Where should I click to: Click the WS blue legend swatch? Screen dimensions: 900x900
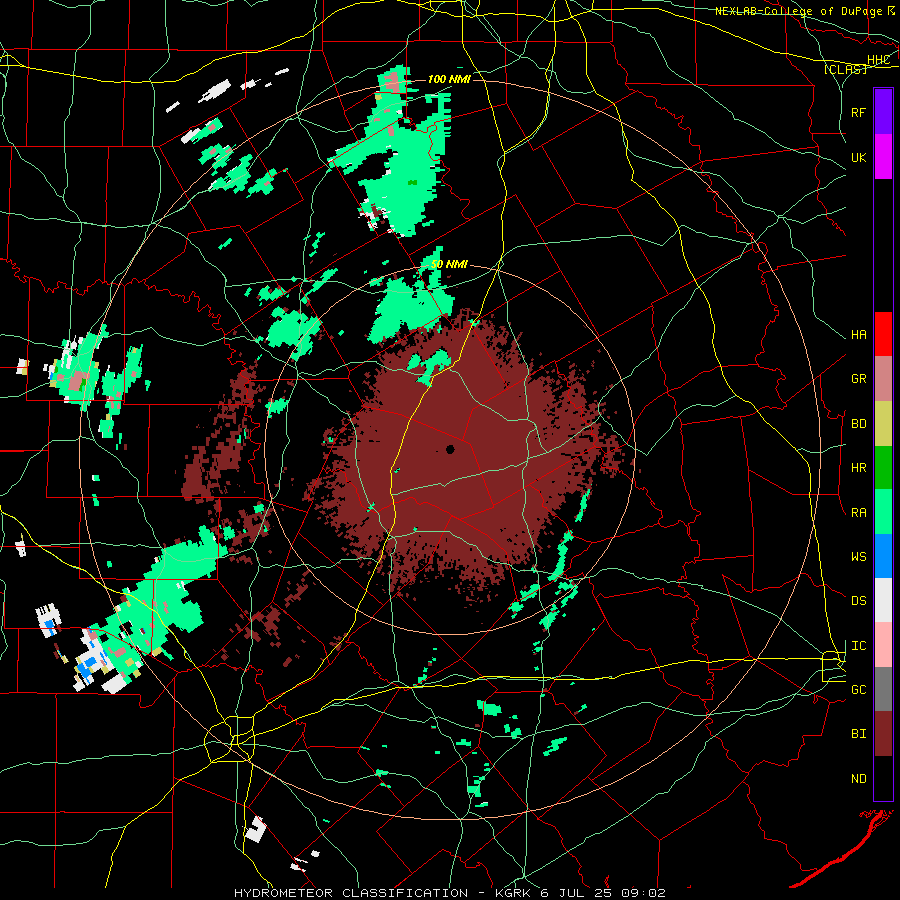[883, 556]
